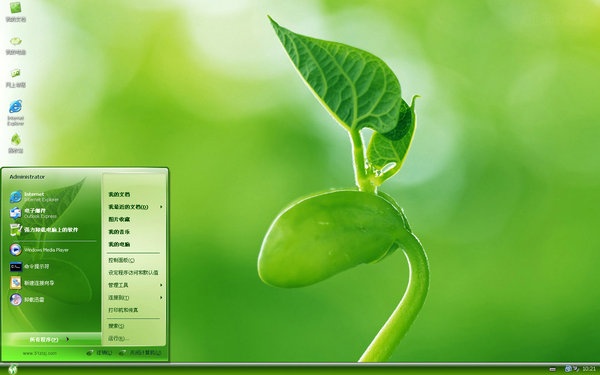This screenshot has height=375, width=600.
Task: Launch 新建连接向导 new connection wizard
Action: coord(32,283)
